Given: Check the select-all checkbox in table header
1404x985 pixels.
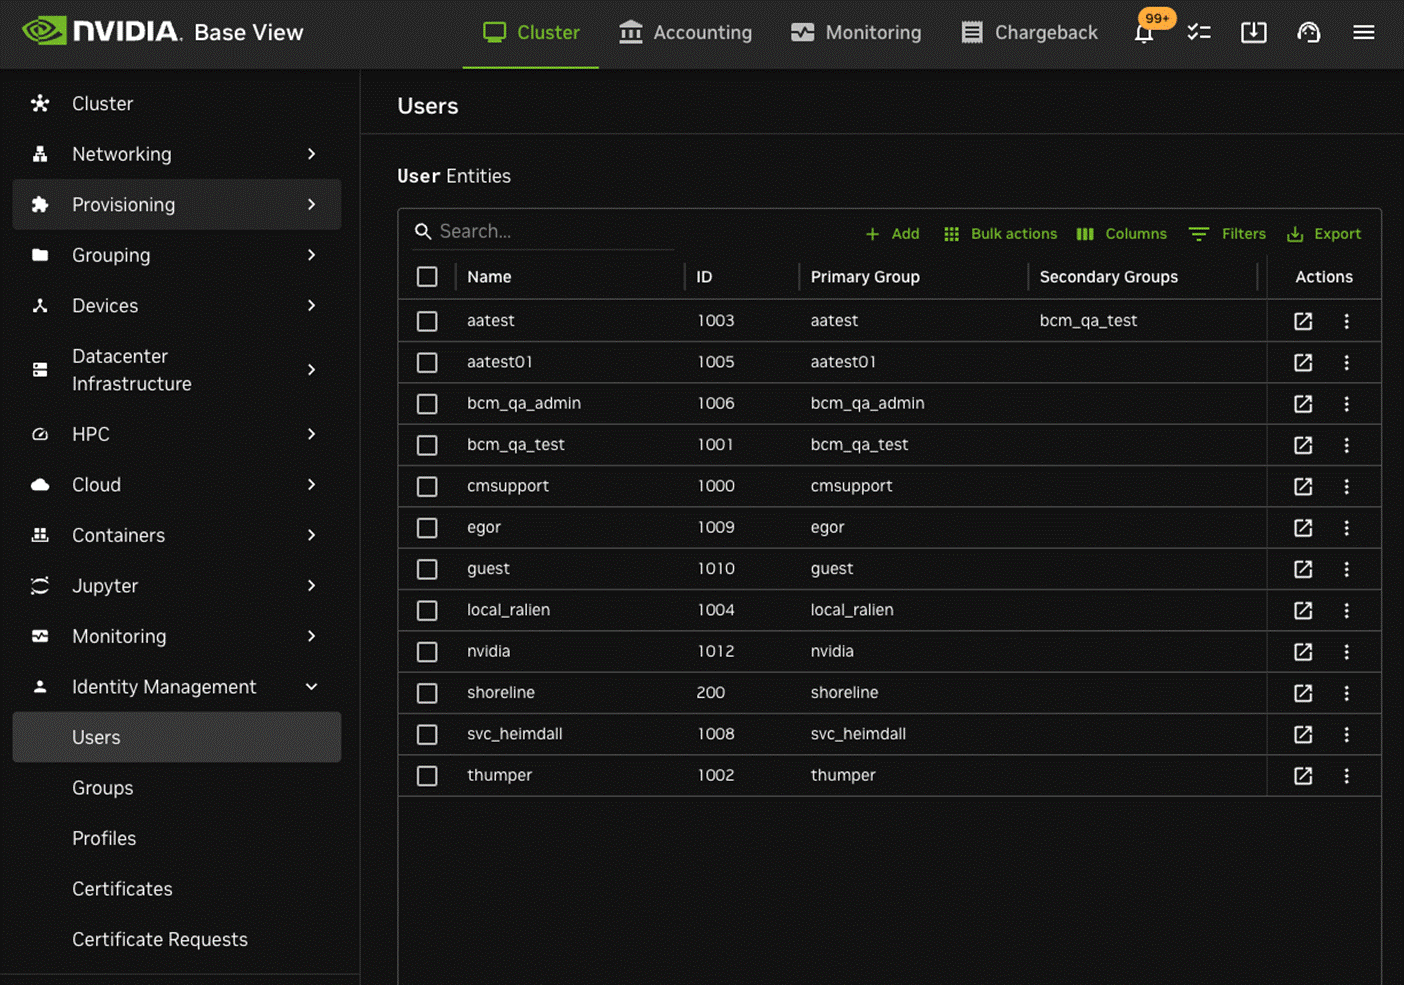Looking at the screenshot, I should click(427, 276).
